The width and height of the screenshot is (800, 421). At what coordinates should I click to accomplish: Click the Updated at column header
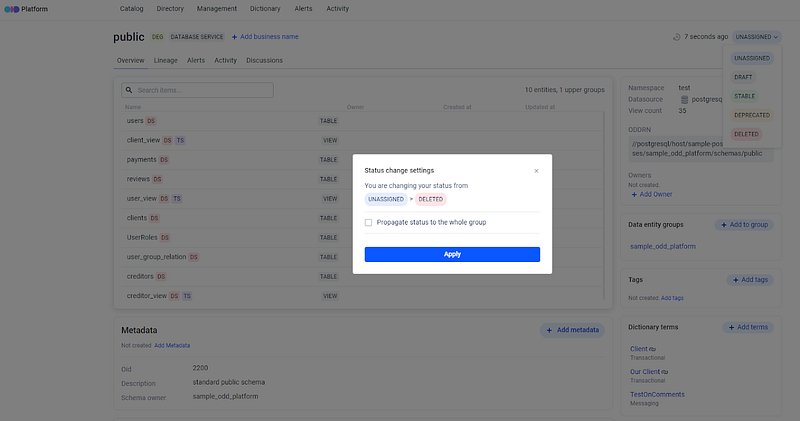[540, 107]
